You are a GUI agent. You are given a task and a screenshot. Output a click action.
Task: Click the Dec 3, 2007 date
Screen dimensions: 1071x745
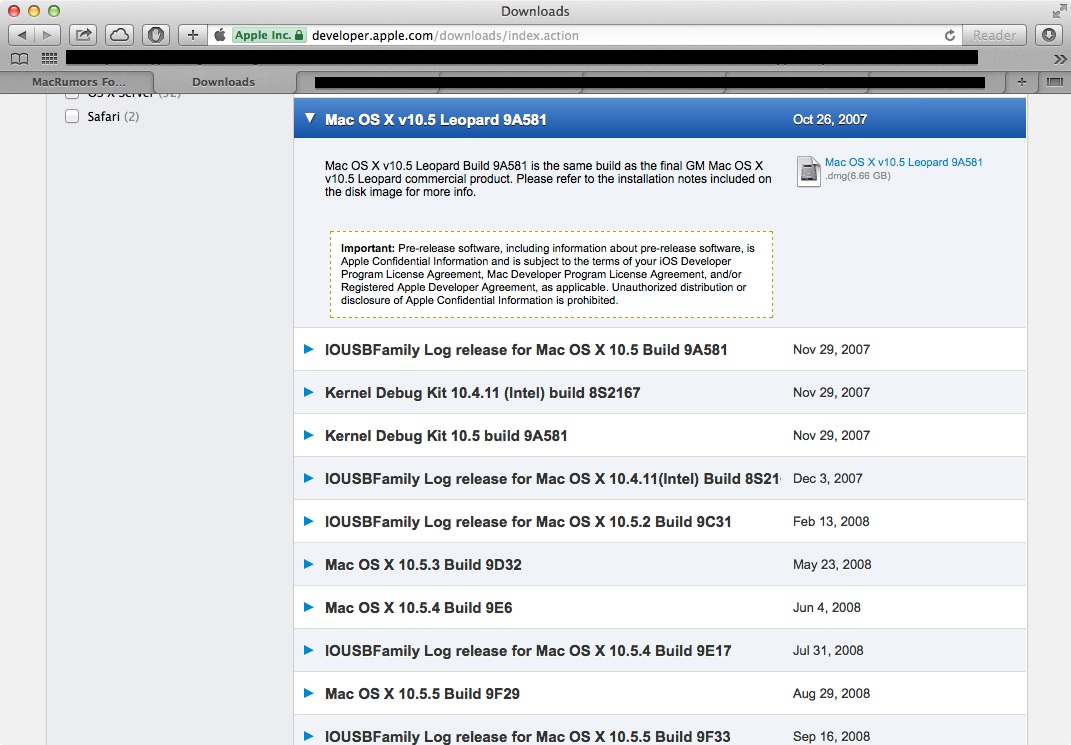pos(828,479)
